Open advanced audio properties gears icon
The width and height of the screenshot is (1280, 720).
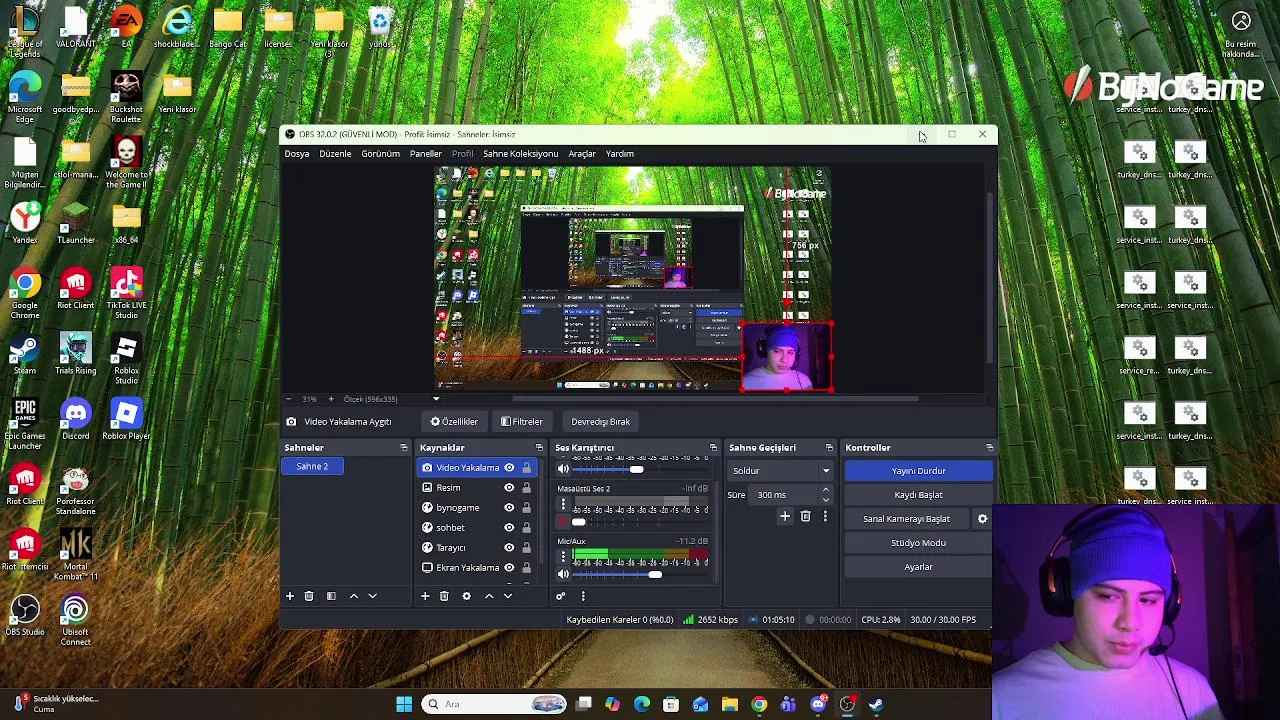(561, 596)
